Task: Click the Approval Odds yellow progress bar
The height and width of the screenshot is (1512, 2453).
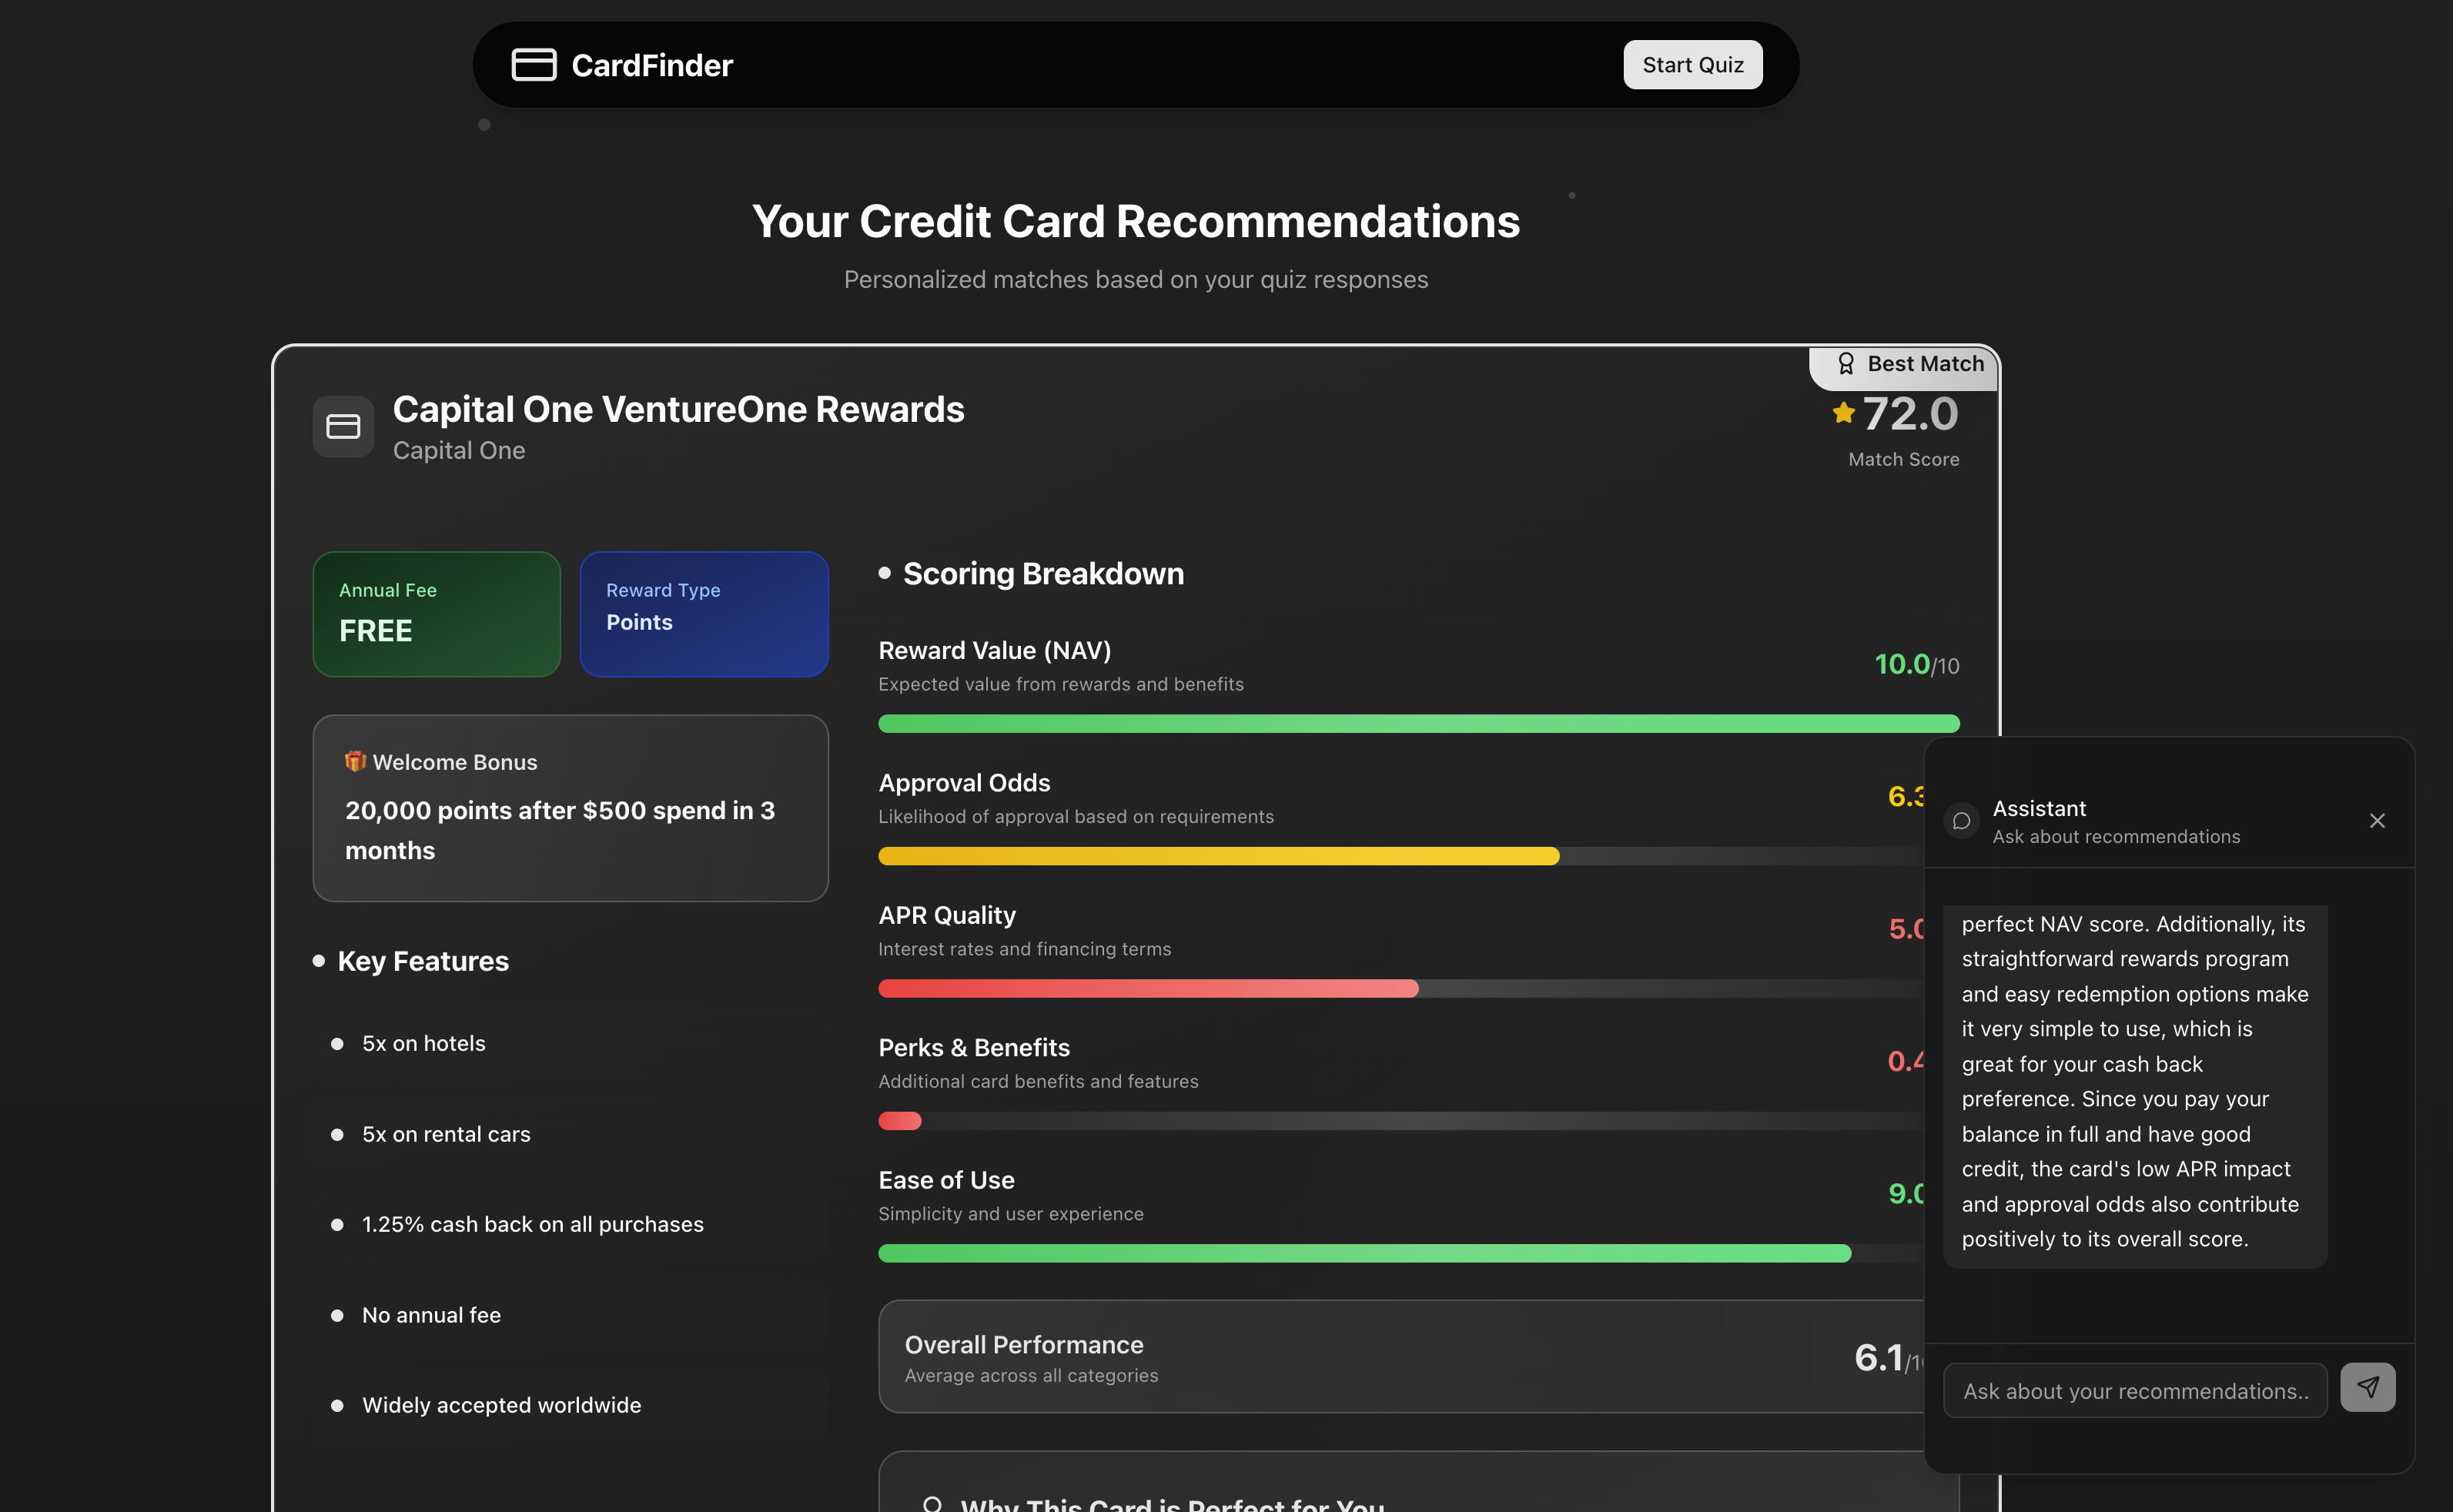Action: click(x=1218, y=856)
